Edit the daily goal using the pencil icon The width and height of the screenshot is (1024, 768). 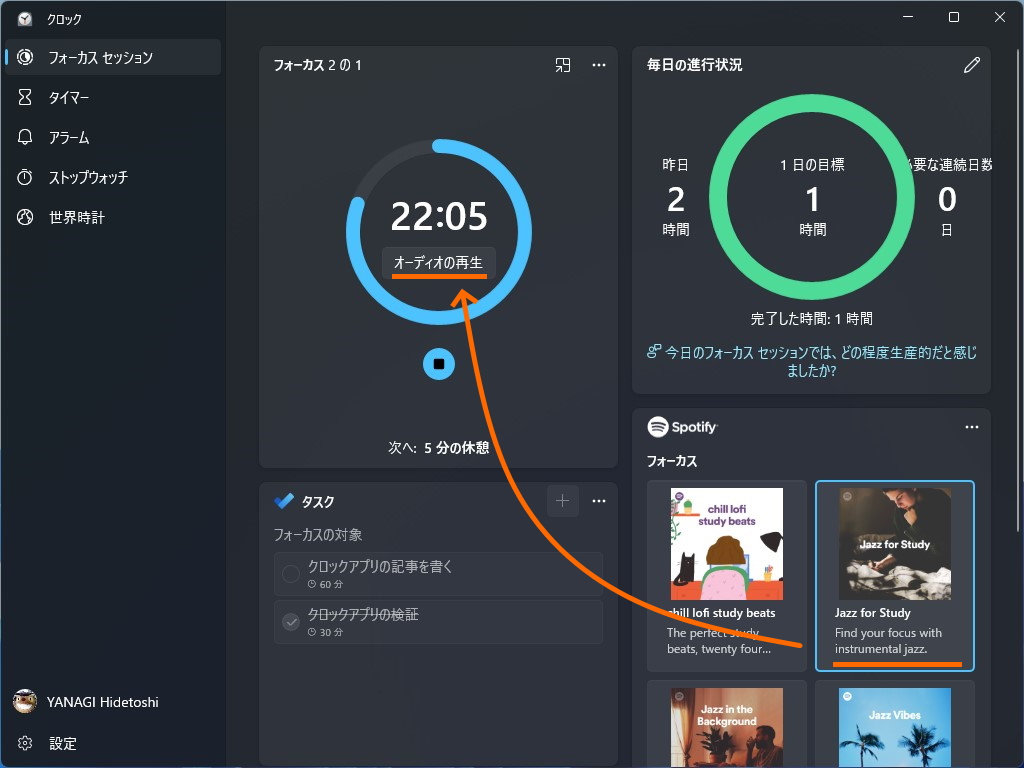coord(971,64)
